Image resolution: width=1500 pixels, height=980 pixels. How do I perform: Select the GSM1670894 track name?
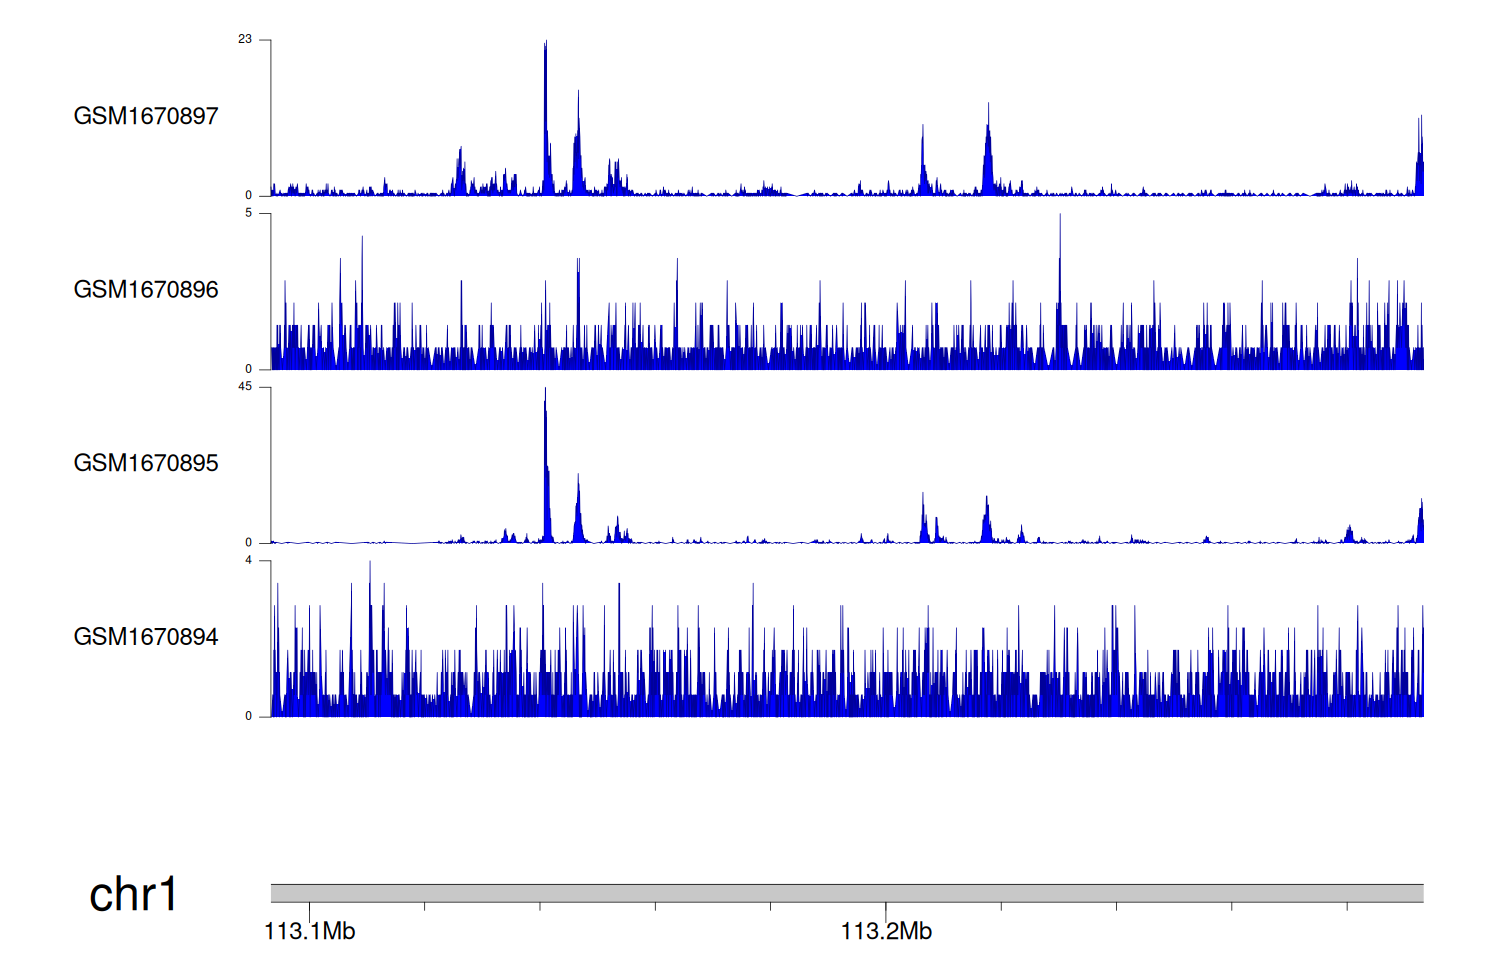146,637
